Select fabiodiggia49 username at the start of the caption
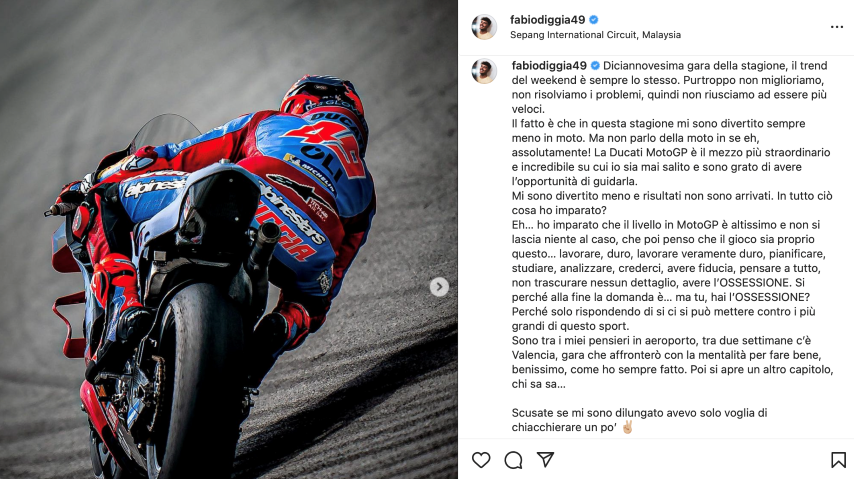854x479 pixels. coord(549,65)
